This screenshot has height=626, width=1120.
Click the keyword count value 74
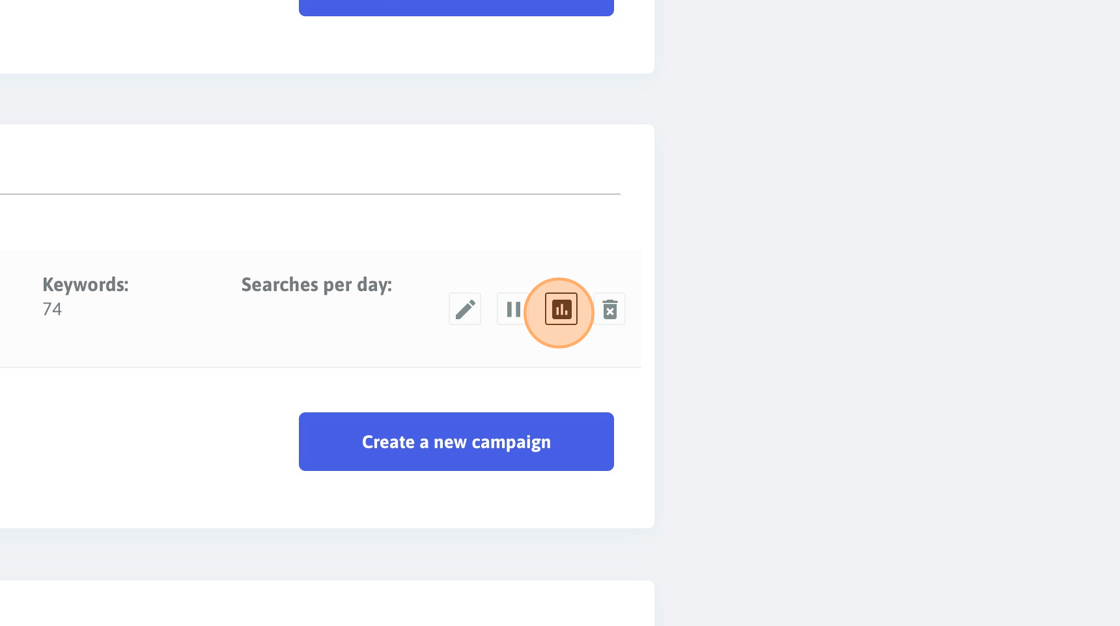52,309
